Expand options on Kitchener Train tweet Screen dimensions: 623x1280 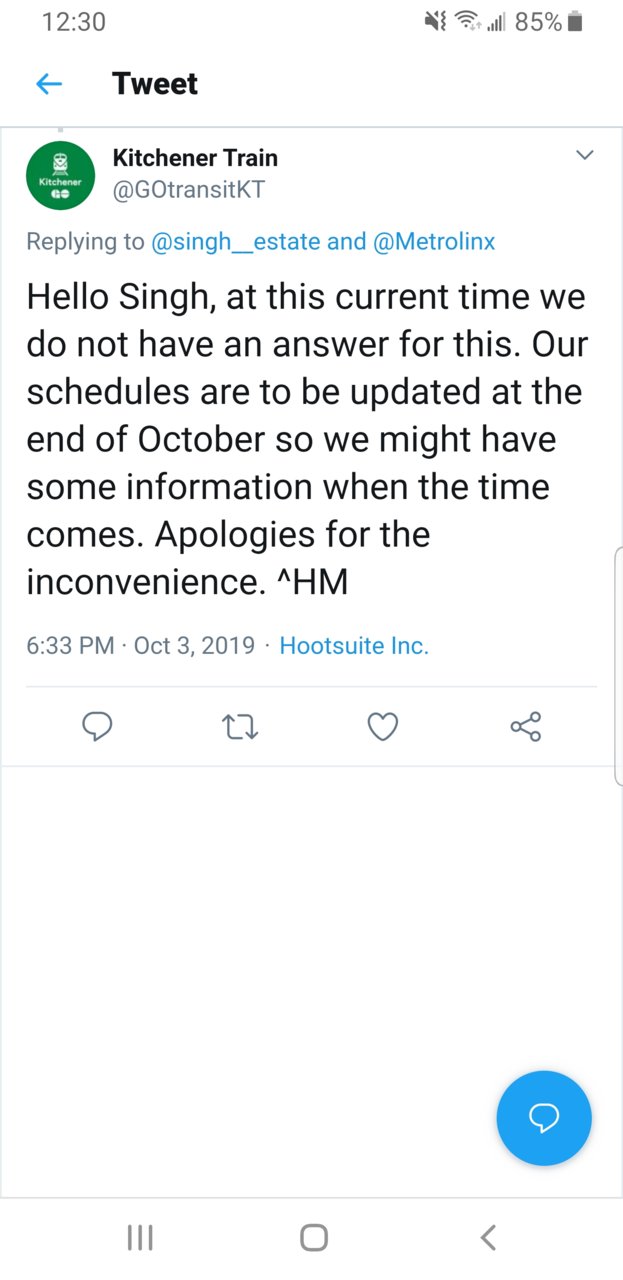[585, 155]
